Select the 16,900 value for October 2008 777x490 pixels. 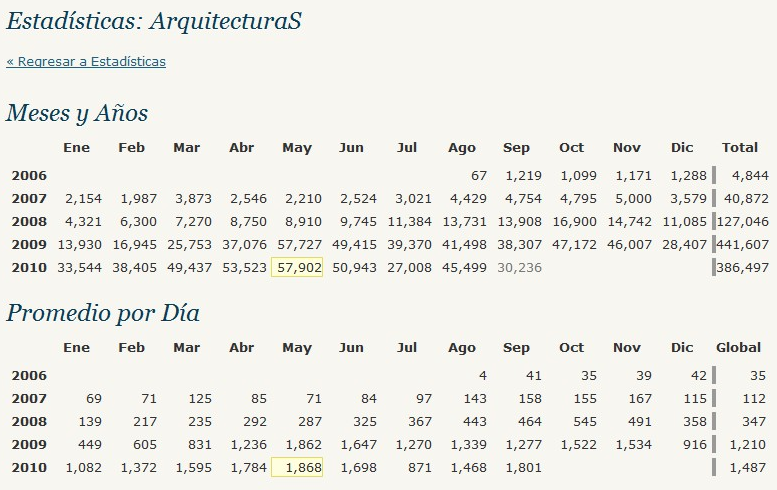(574, 221)
